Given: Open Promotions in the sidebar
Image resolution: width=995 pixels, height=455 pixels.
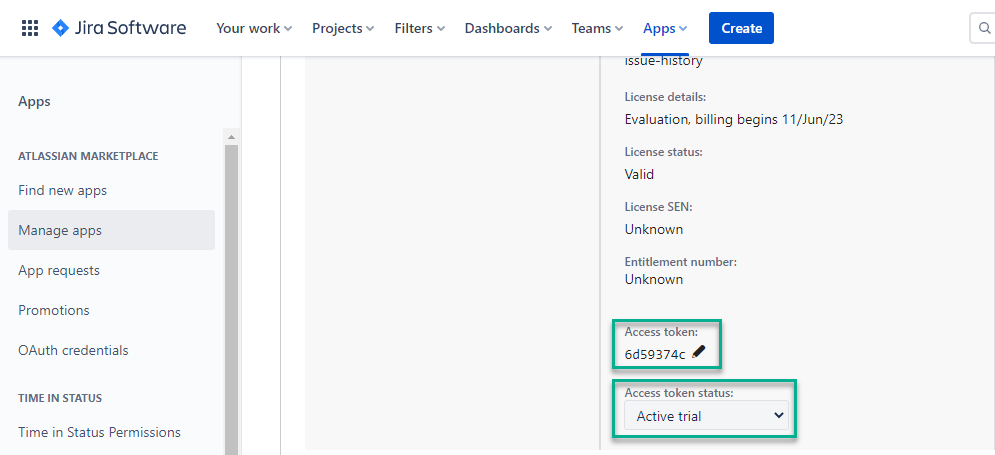Looking at the screenshot, I should tap(54, 310).
